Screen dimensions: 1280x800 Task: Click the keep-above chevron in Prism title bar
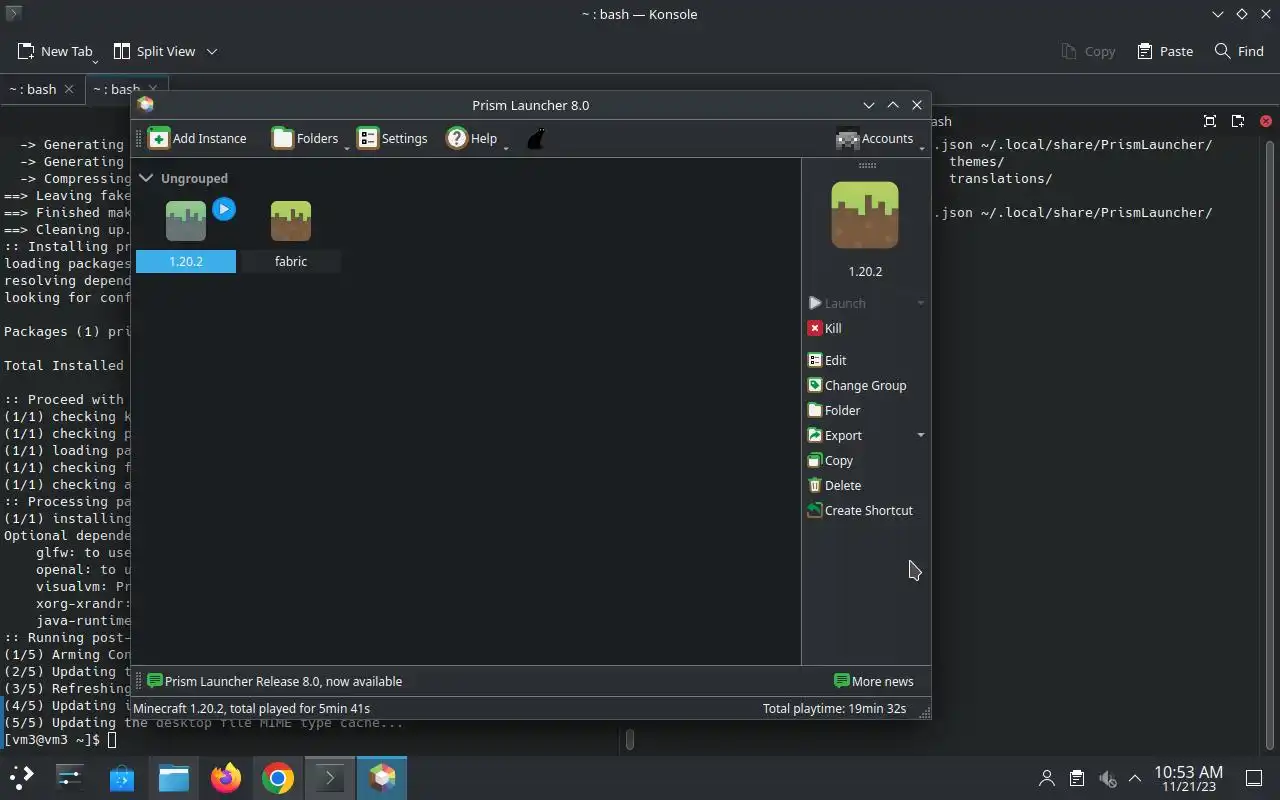(x=892, y=105)
